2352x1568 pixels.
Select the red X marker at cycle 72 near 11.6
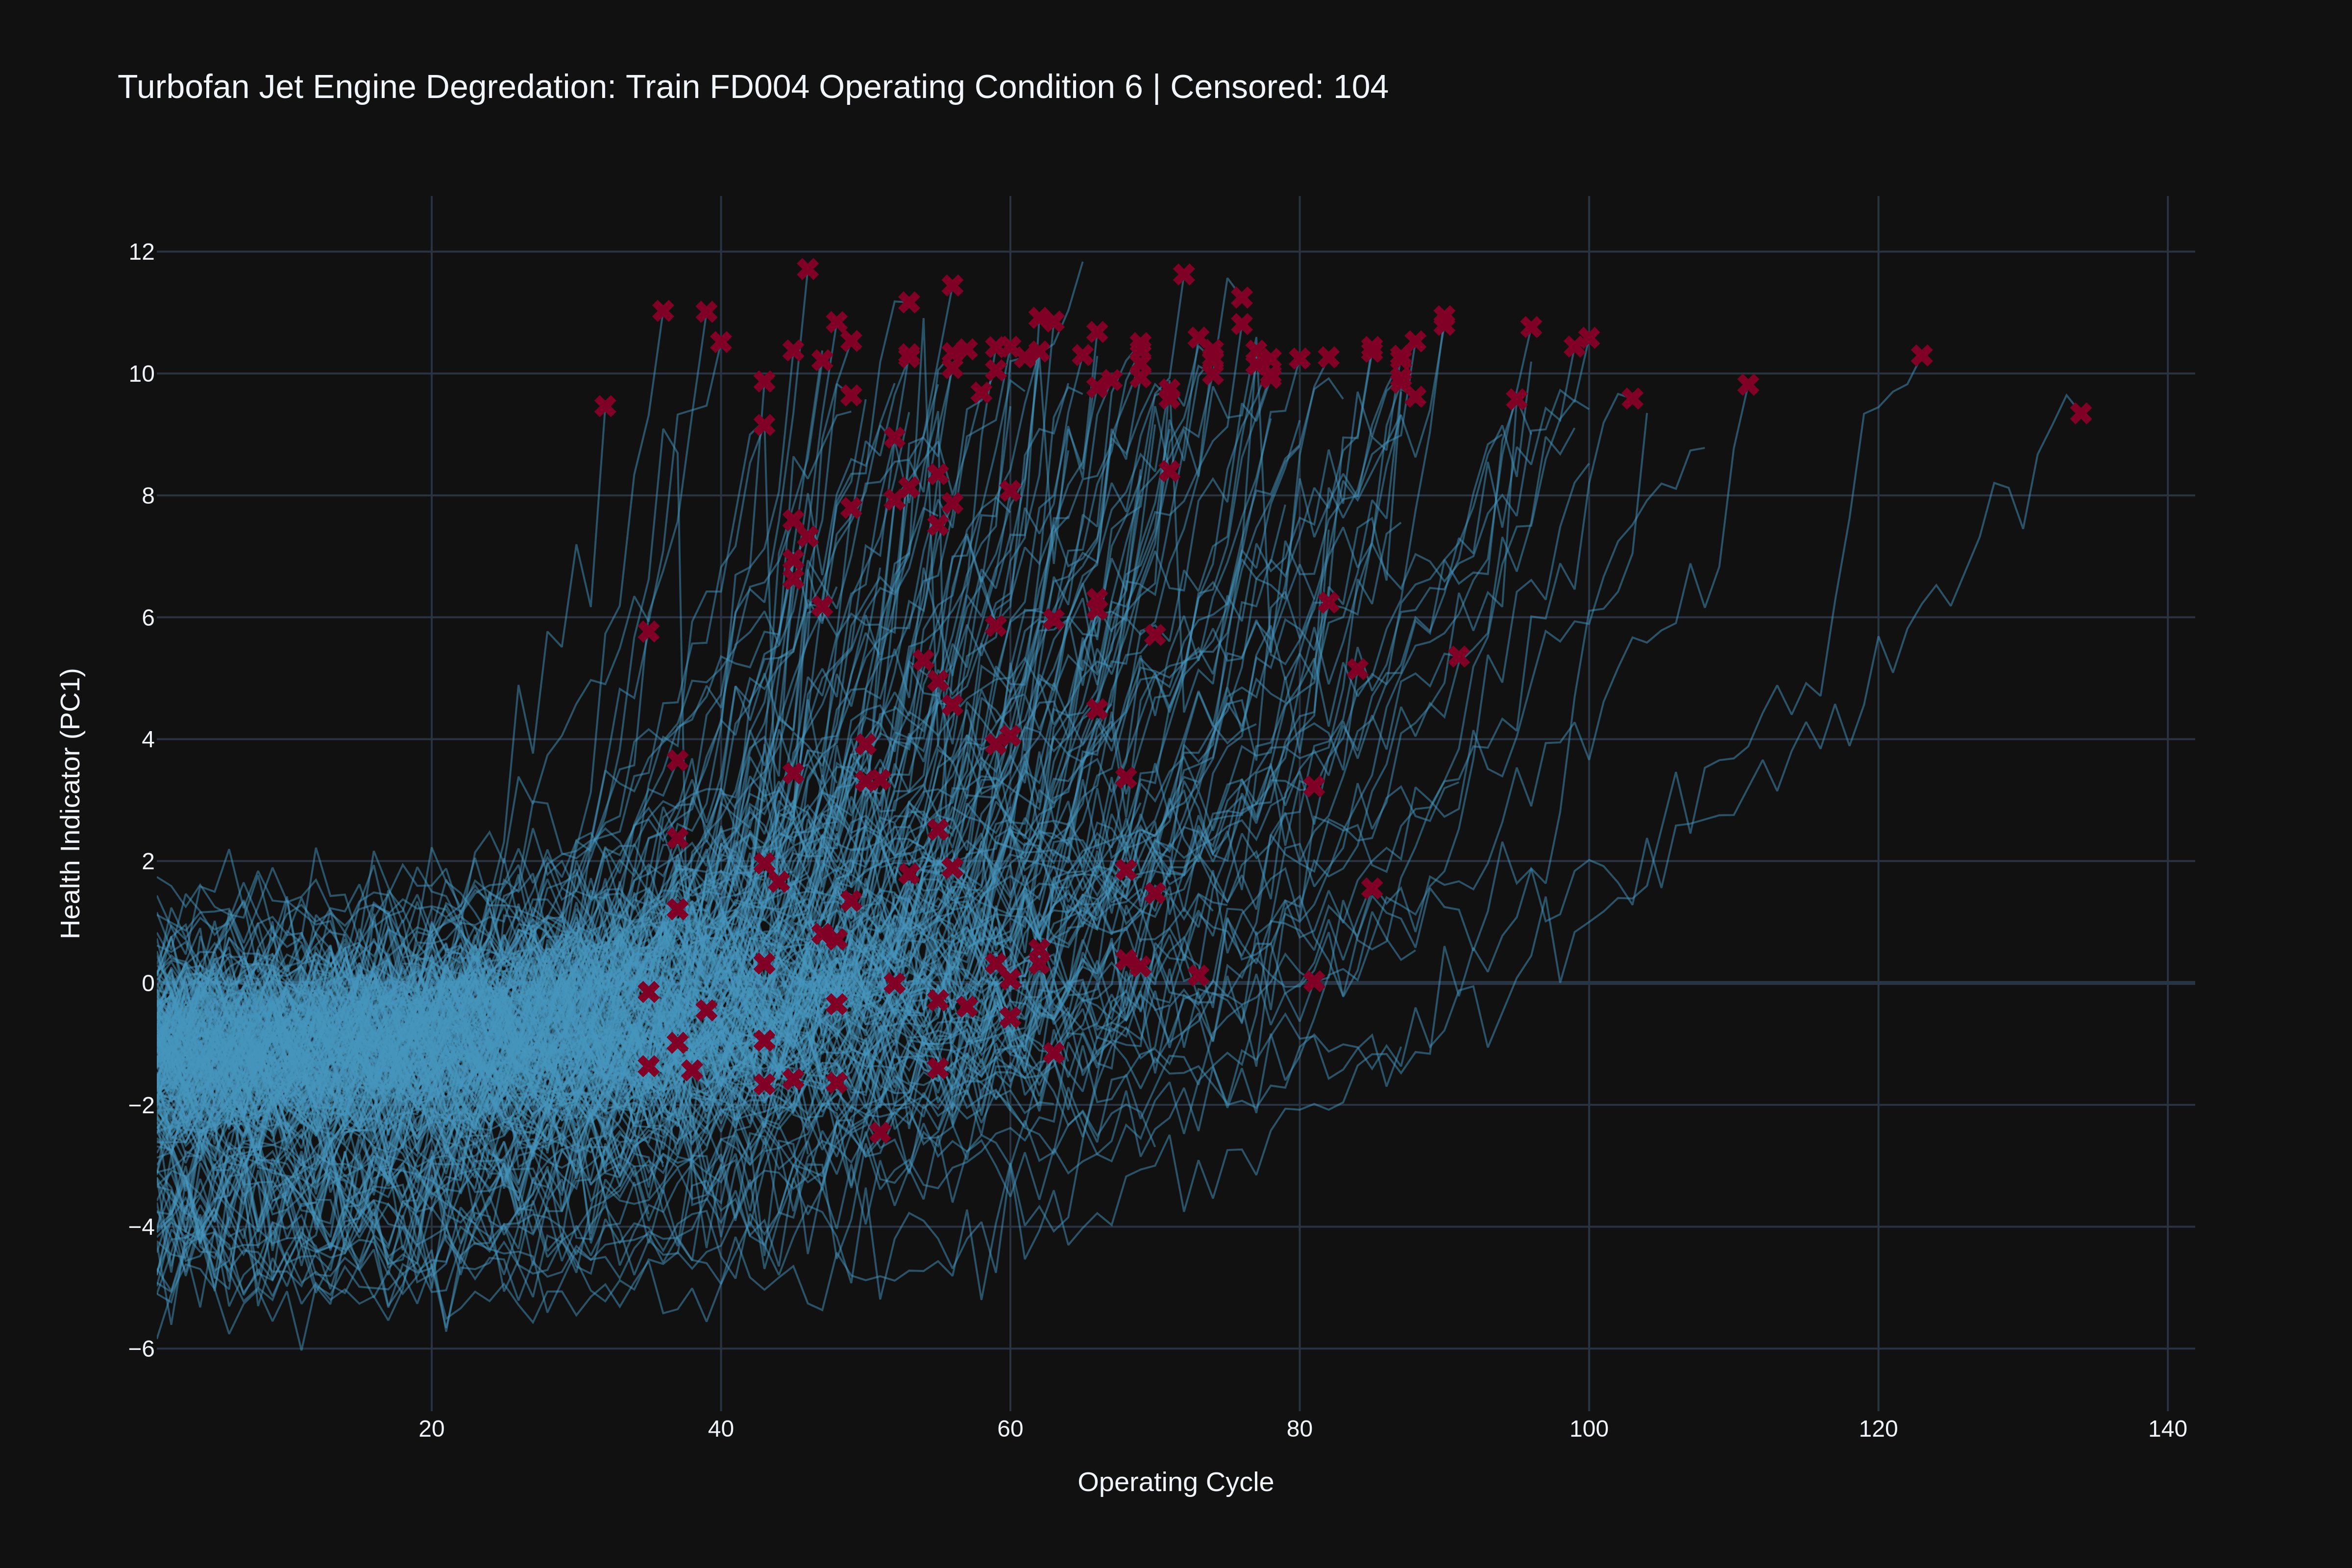pyautogui.click(x=1184, y=274)
